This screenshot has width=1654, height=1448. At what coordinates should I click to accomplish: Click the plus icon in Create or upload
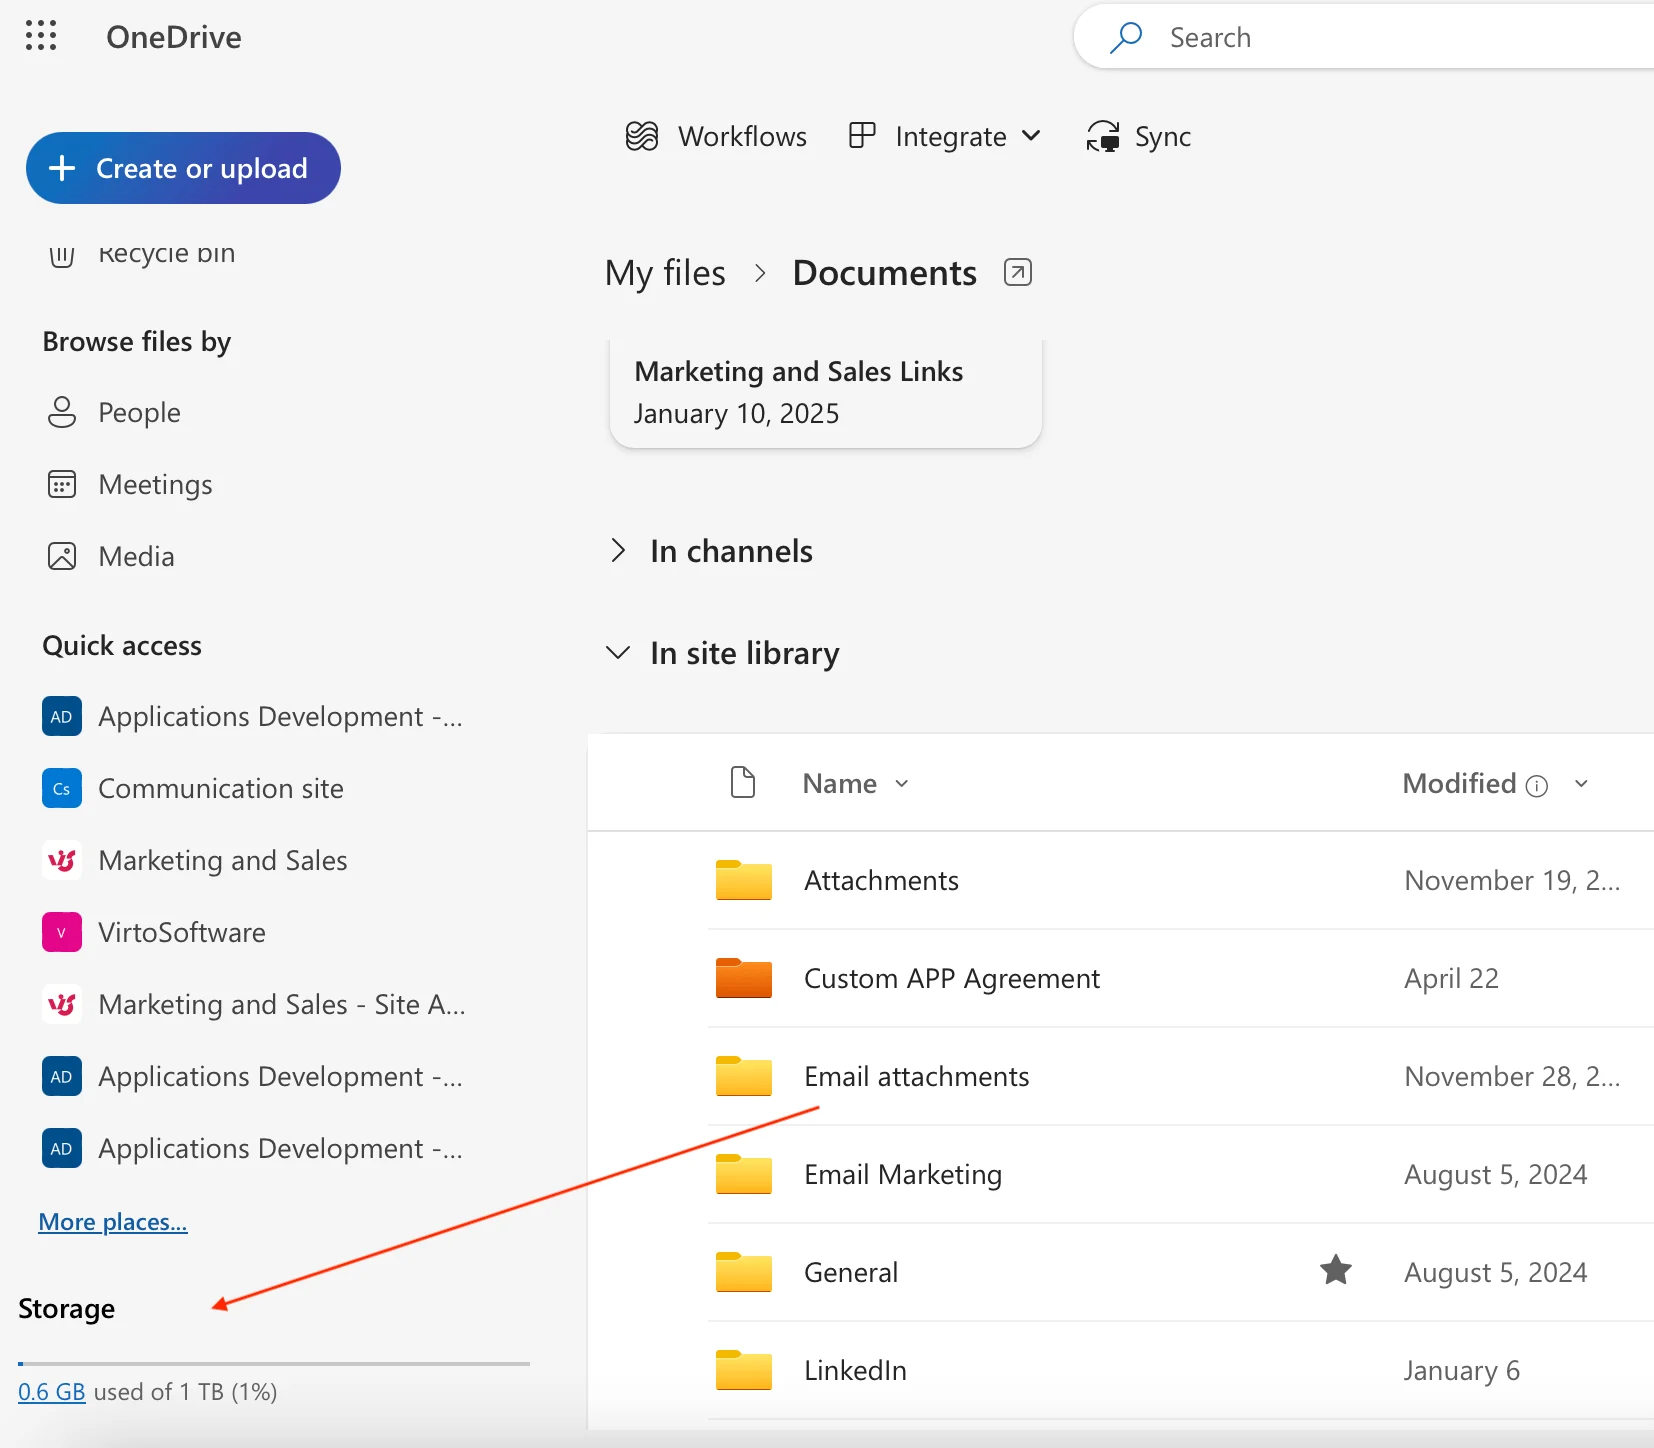coord(62,168)
